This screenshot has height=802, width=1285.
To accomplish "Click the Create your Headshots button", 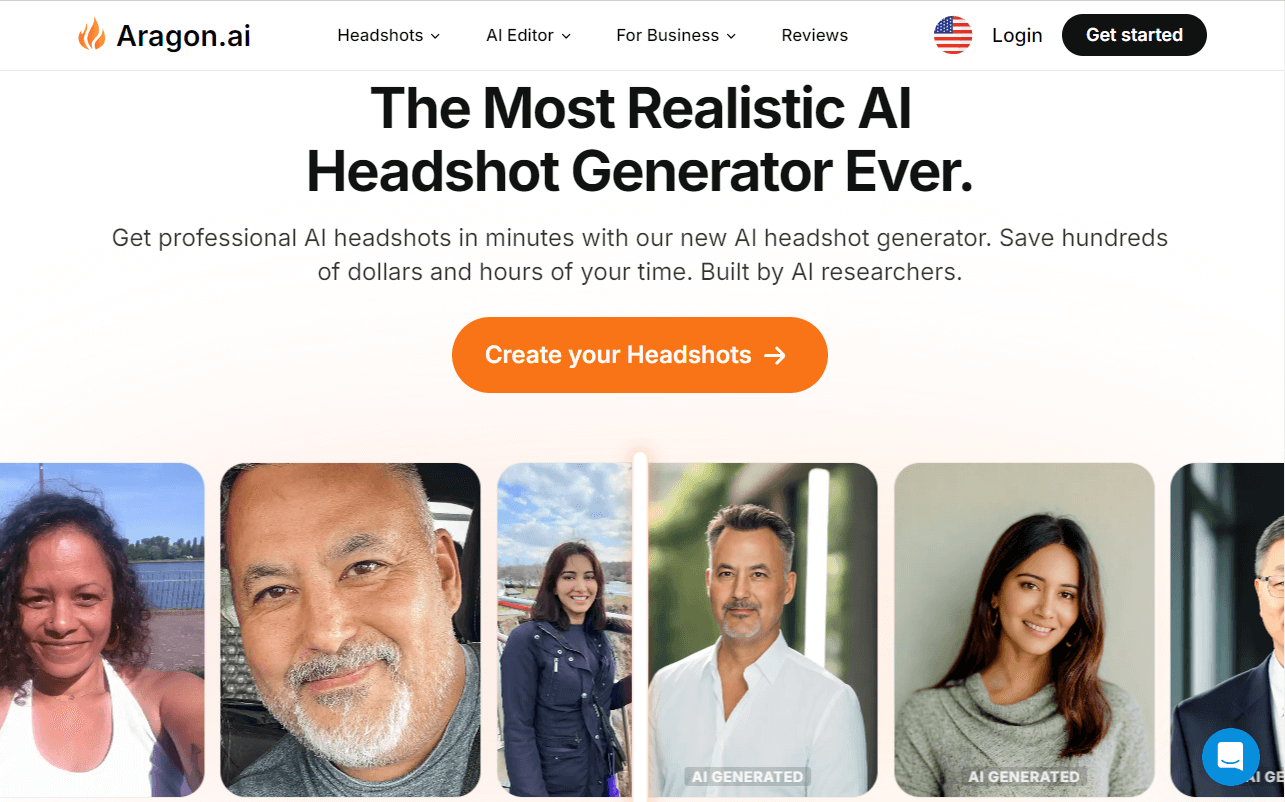I will coord(640,355).
